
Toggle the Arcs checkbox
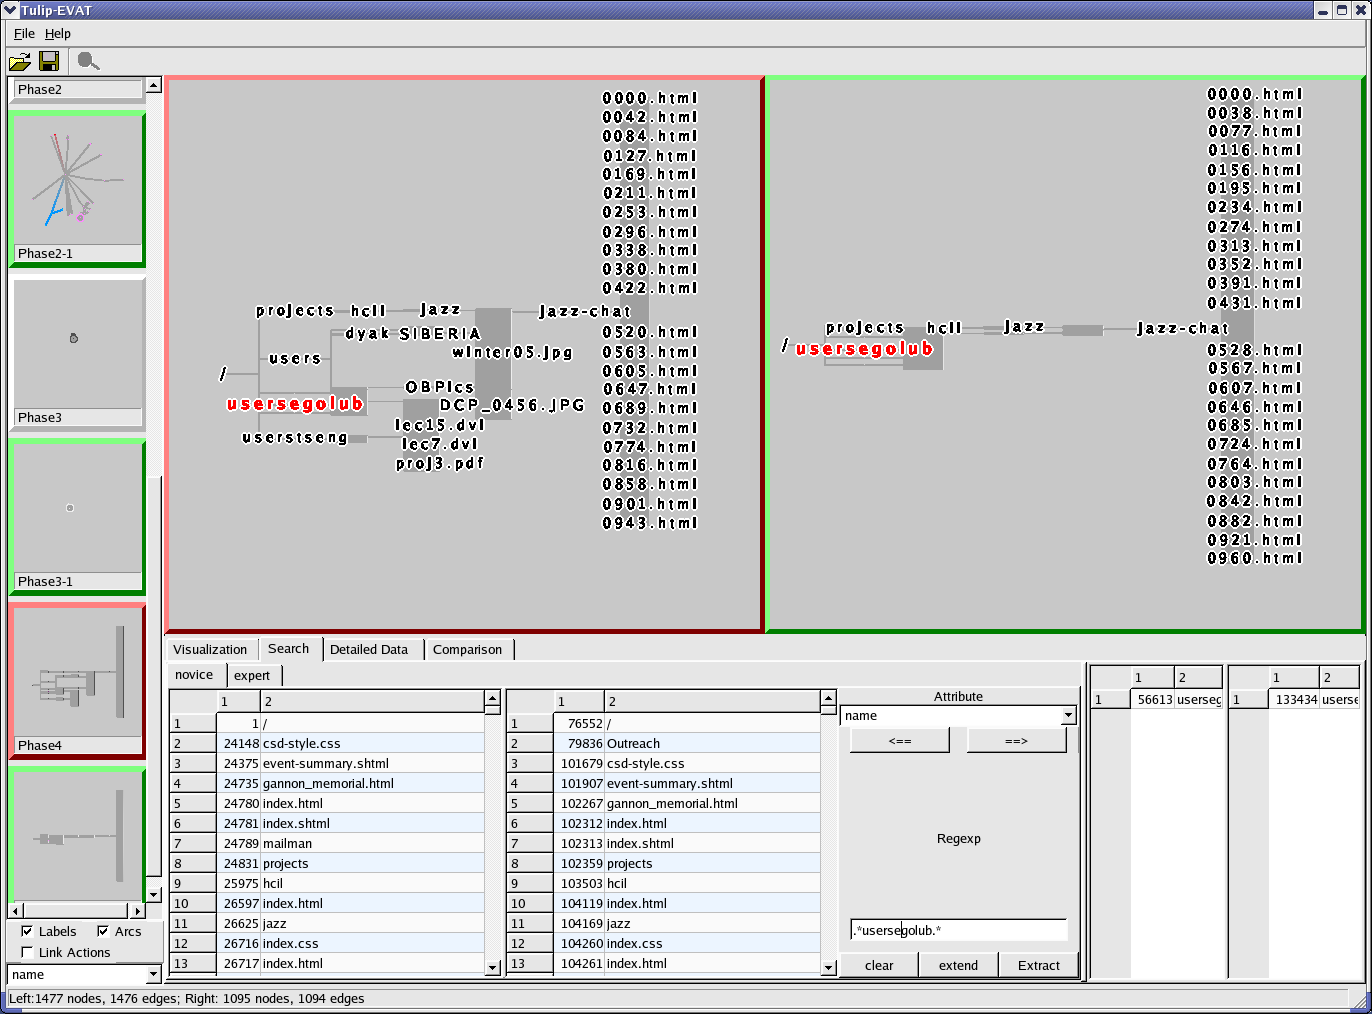(x=103, y=931)
